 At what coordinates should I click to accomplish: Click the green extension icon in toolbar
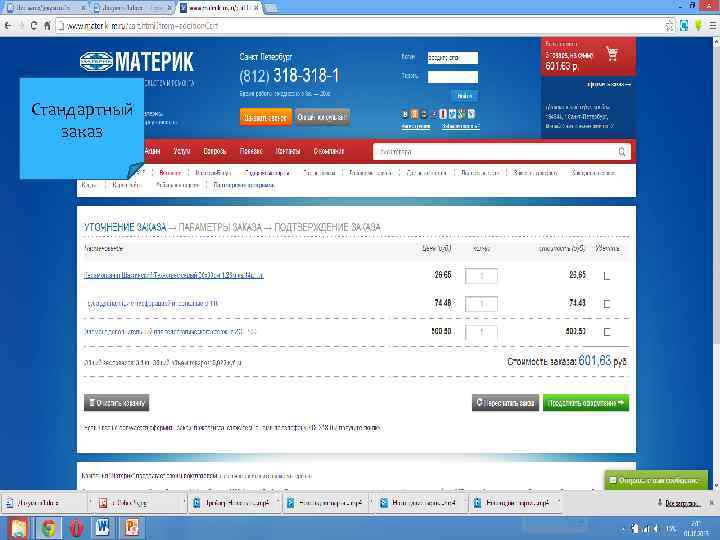[x=698, y=26]
